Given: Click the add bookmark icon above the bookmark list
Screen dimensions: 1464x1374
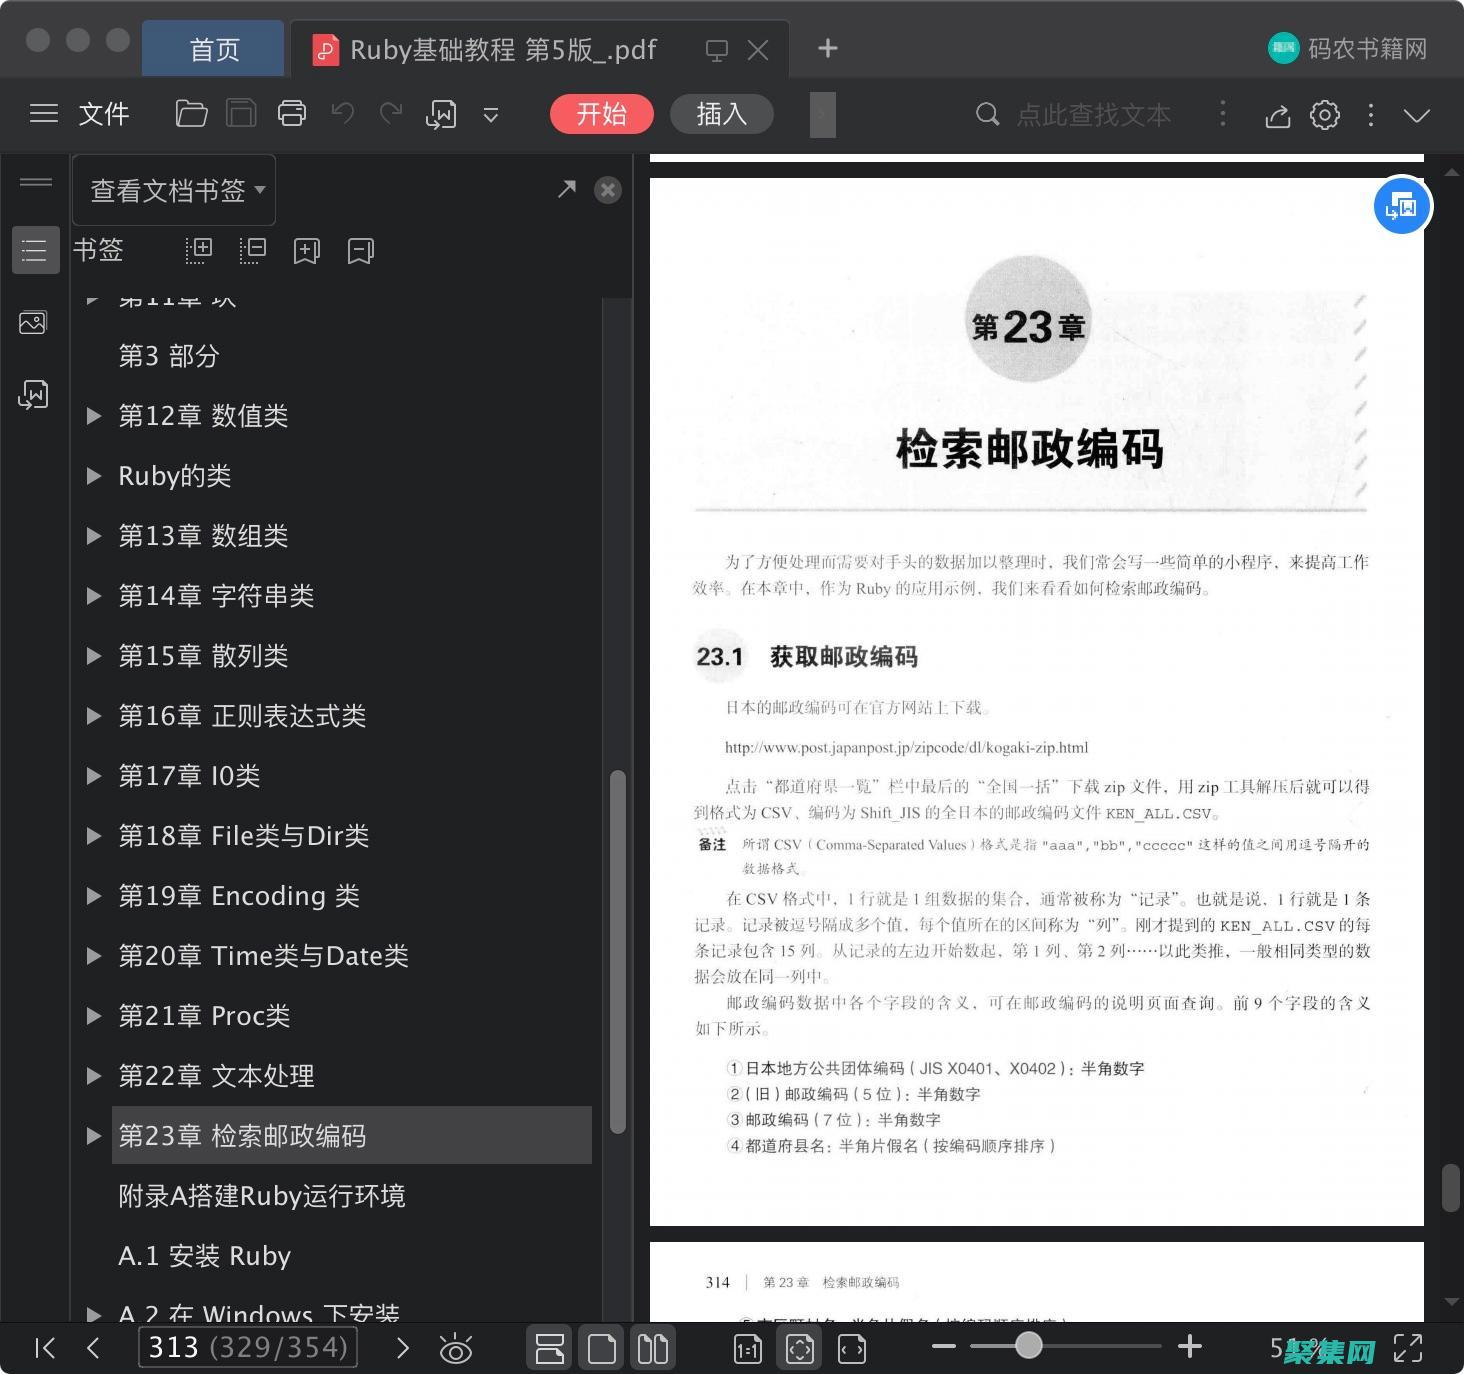Looking at the screenshot, I should coord(306,250).
